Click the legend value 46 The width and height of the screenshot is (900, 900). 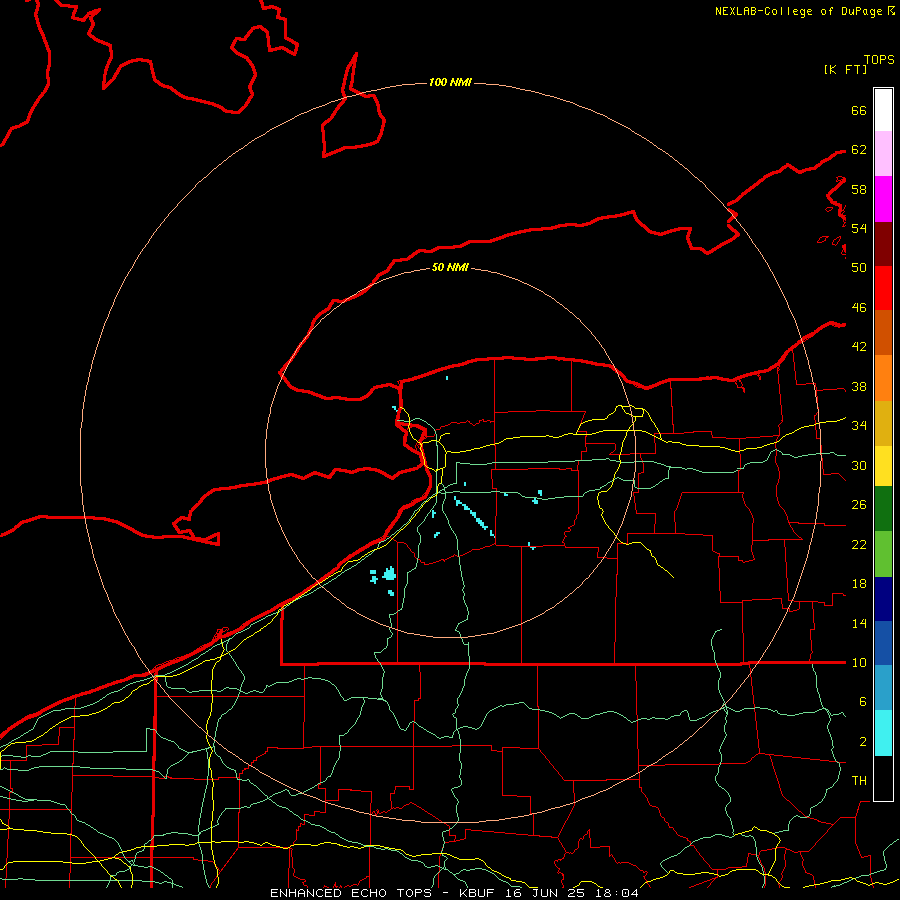point(859,308)
